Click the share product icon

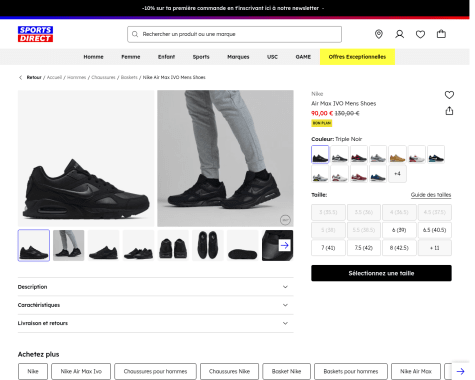[x=449, y=111]
